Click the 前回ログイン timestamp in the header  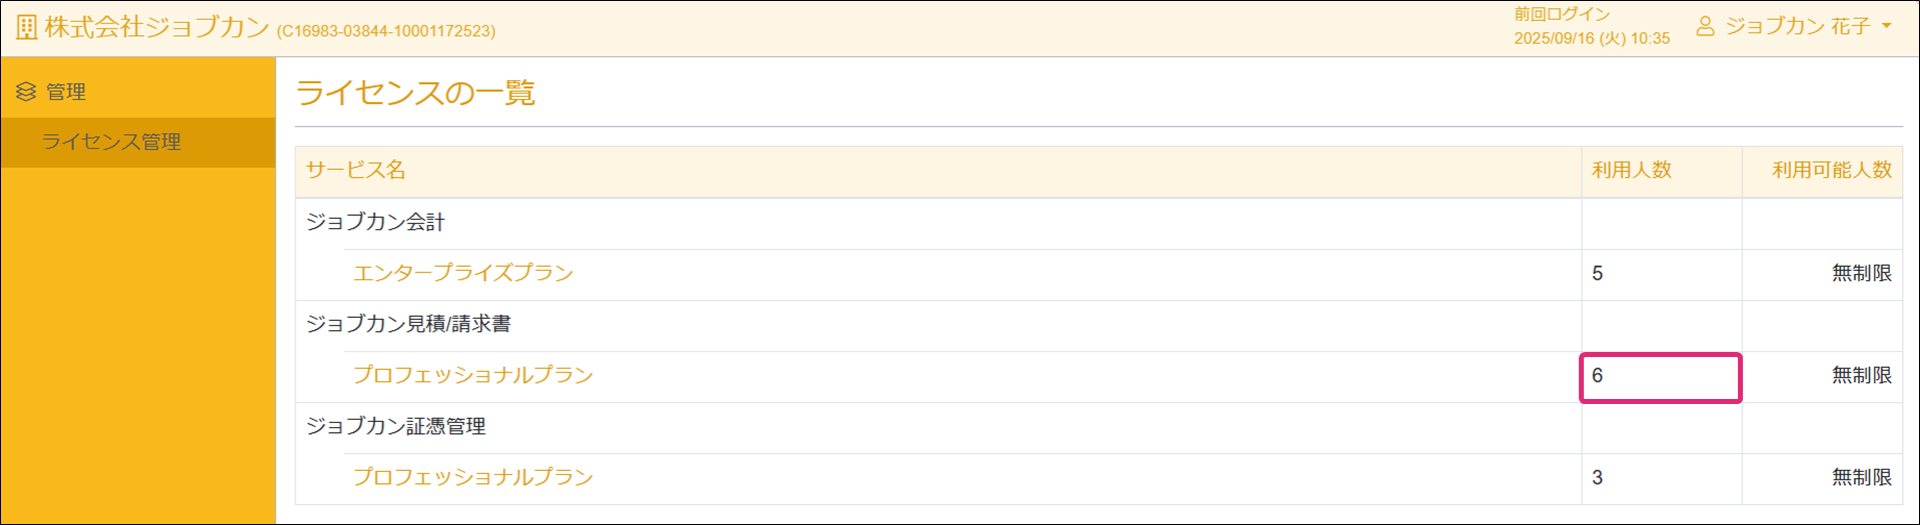pyautogui.click(x=1591, y=38)
